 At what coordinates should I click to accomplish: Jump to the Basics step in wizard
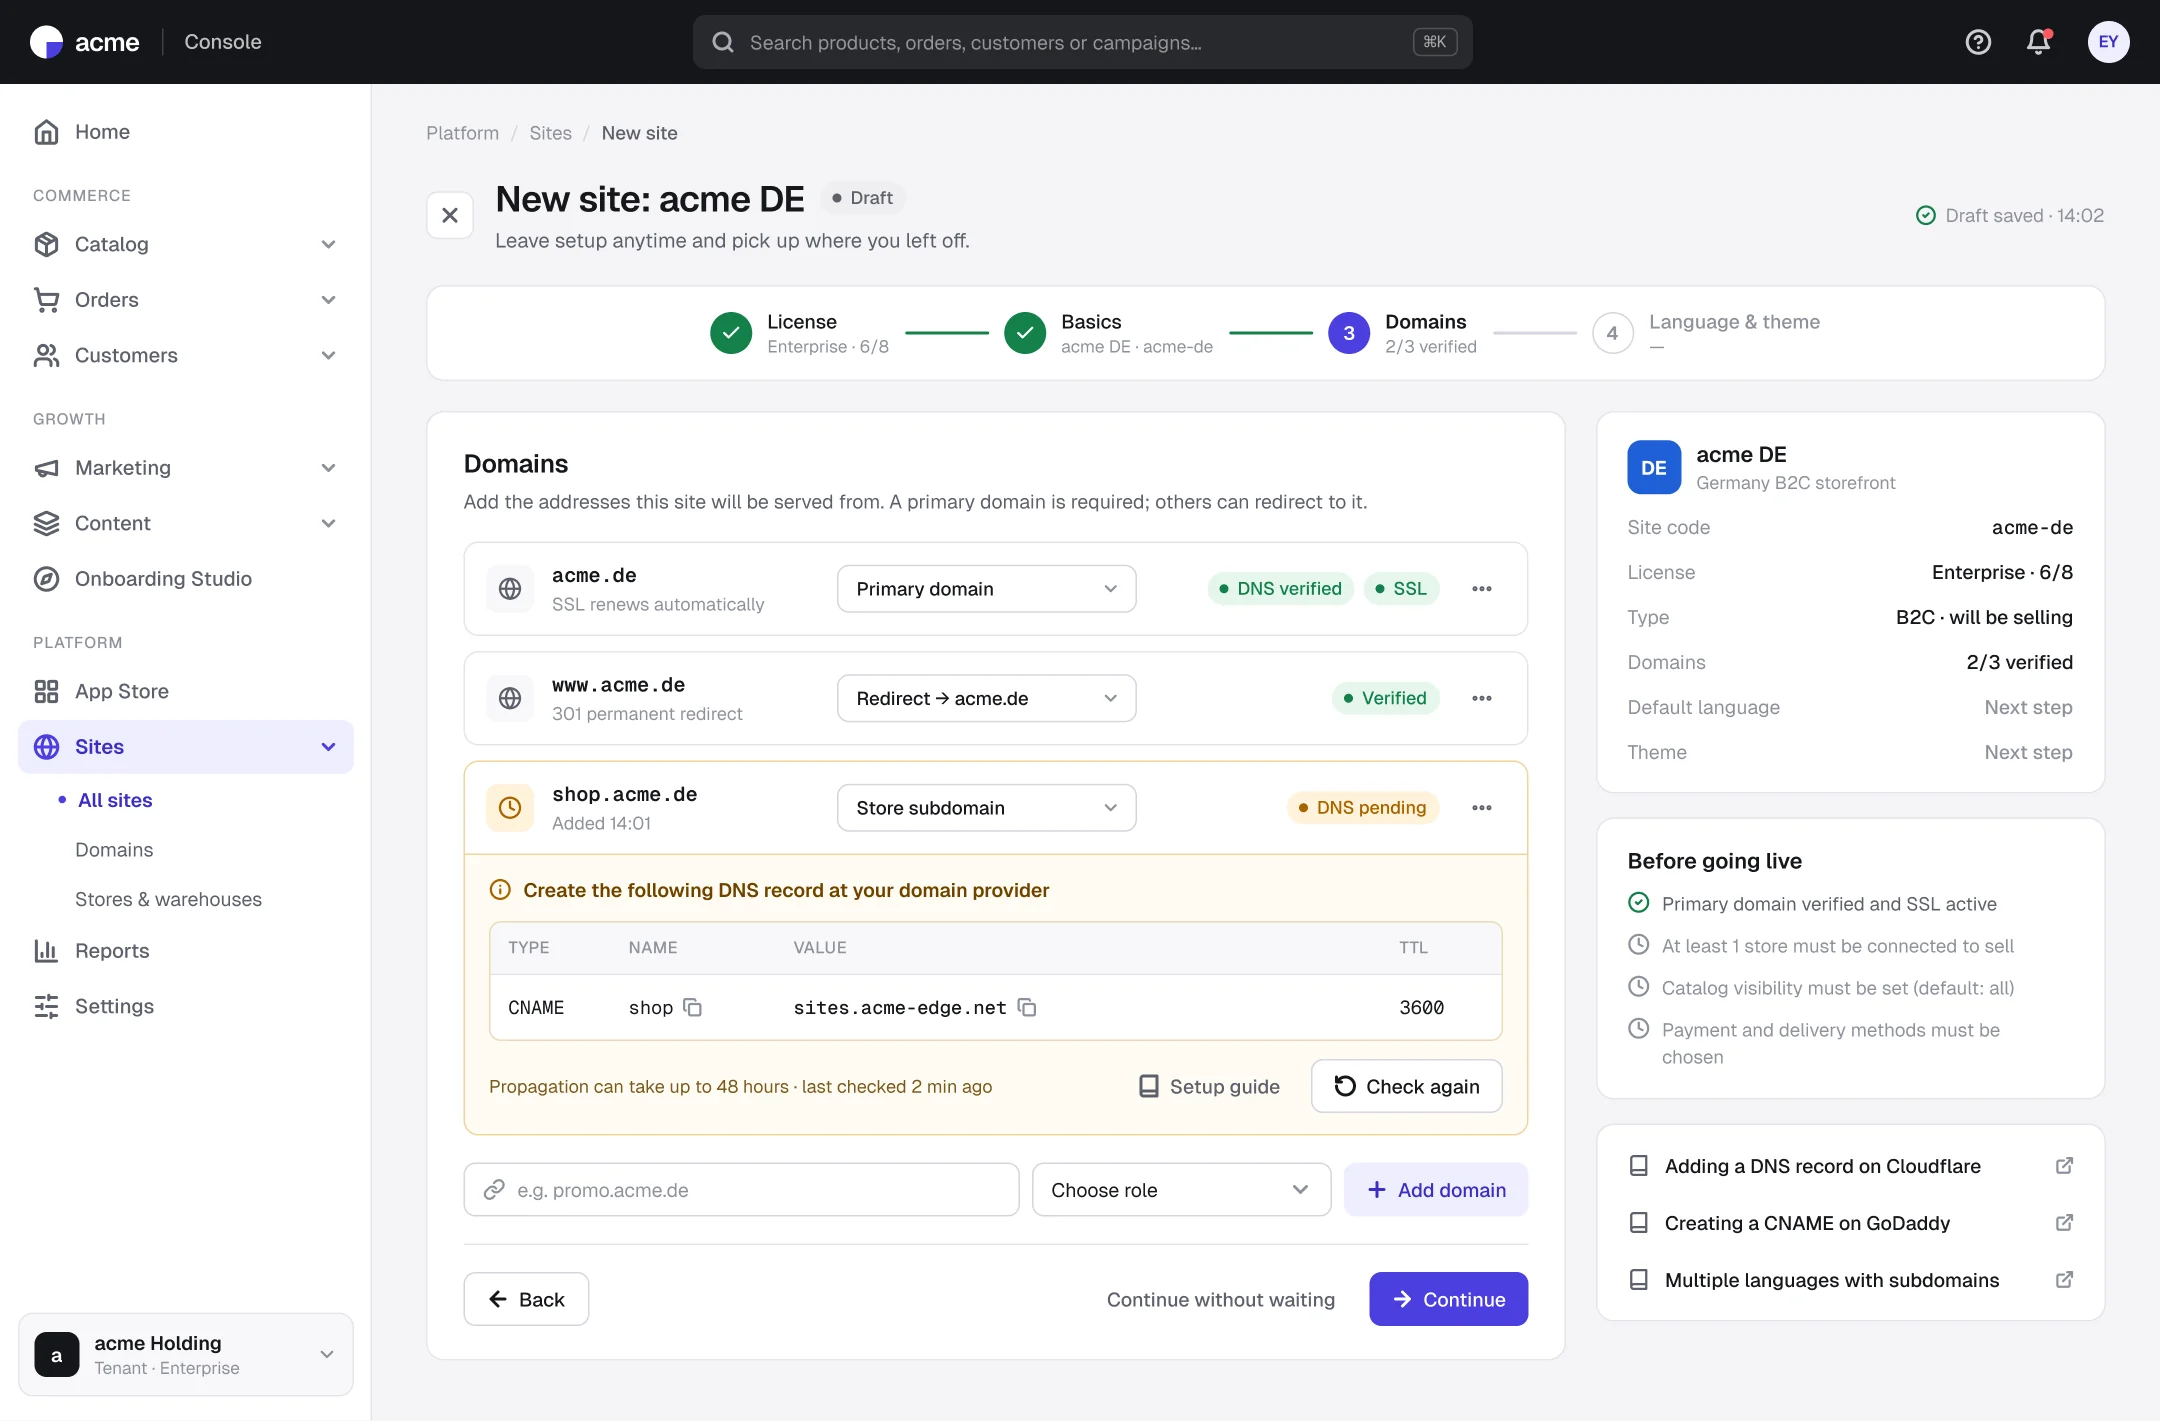(x=1108, y=333)
